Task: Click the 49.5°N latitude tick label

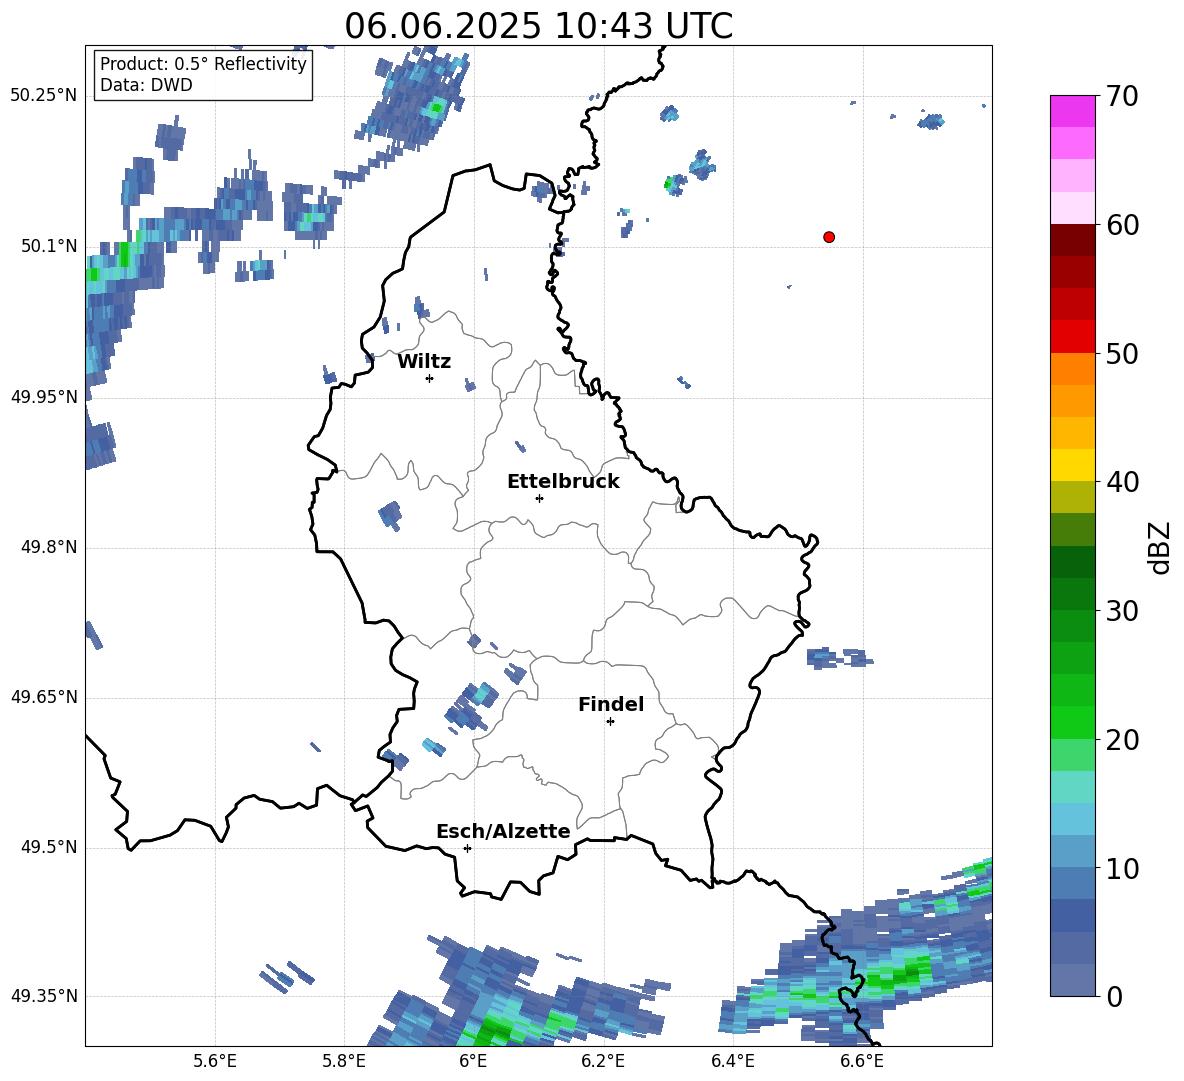Action: pos(50,847)
